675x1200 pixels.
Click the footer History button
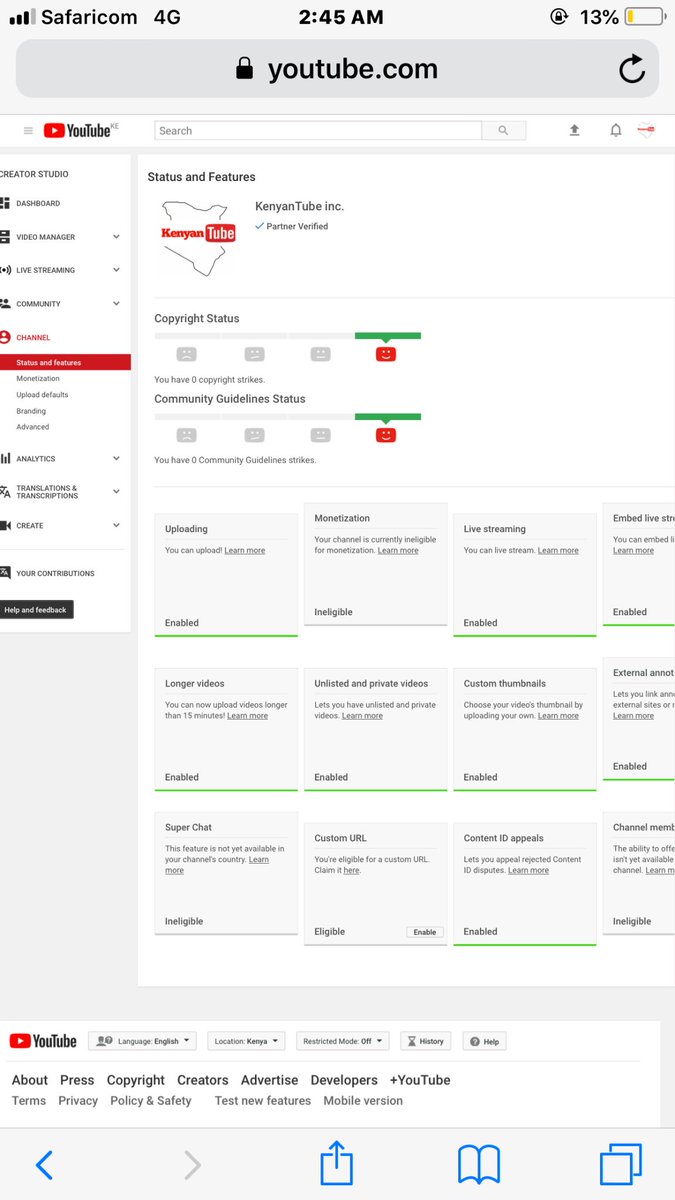(x=426, y=1041)
